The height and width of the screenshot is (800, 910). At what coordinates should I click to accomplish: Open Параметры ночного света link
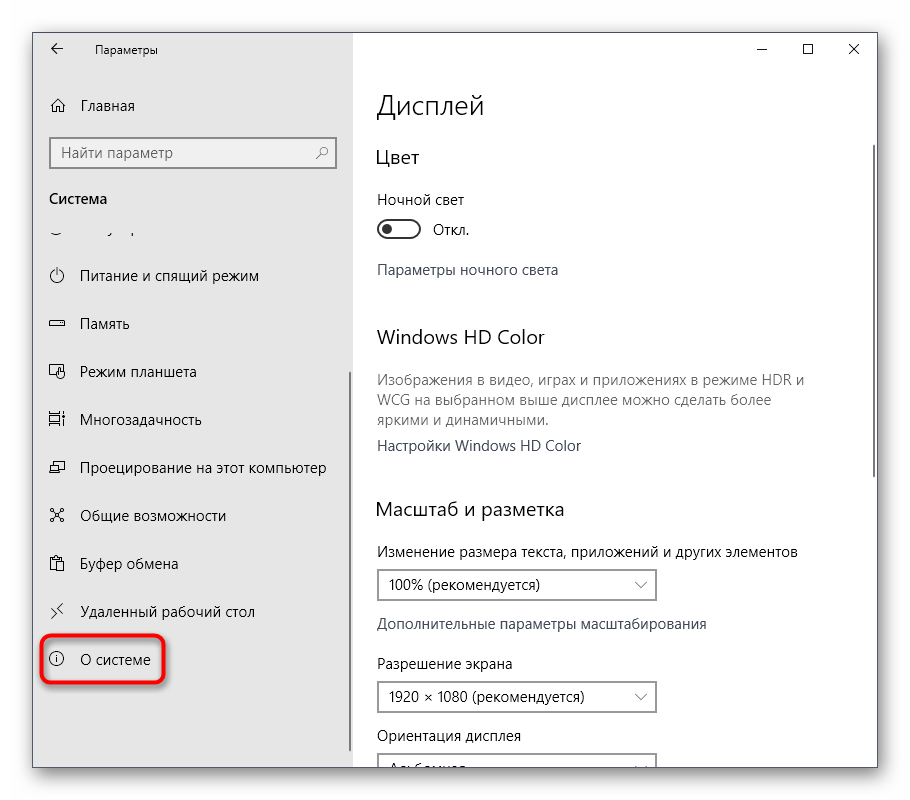[467, 270]
